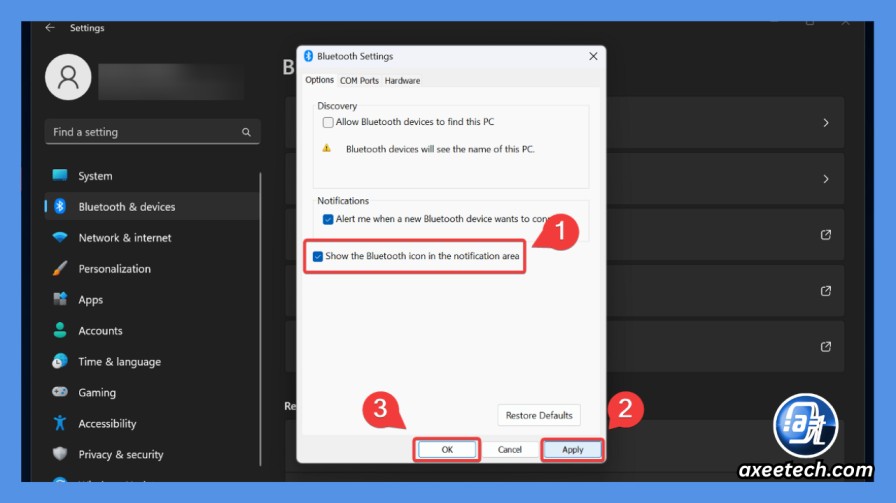Click the Apply button in Bluetooth Settings
896x503 pixels.
573,449
